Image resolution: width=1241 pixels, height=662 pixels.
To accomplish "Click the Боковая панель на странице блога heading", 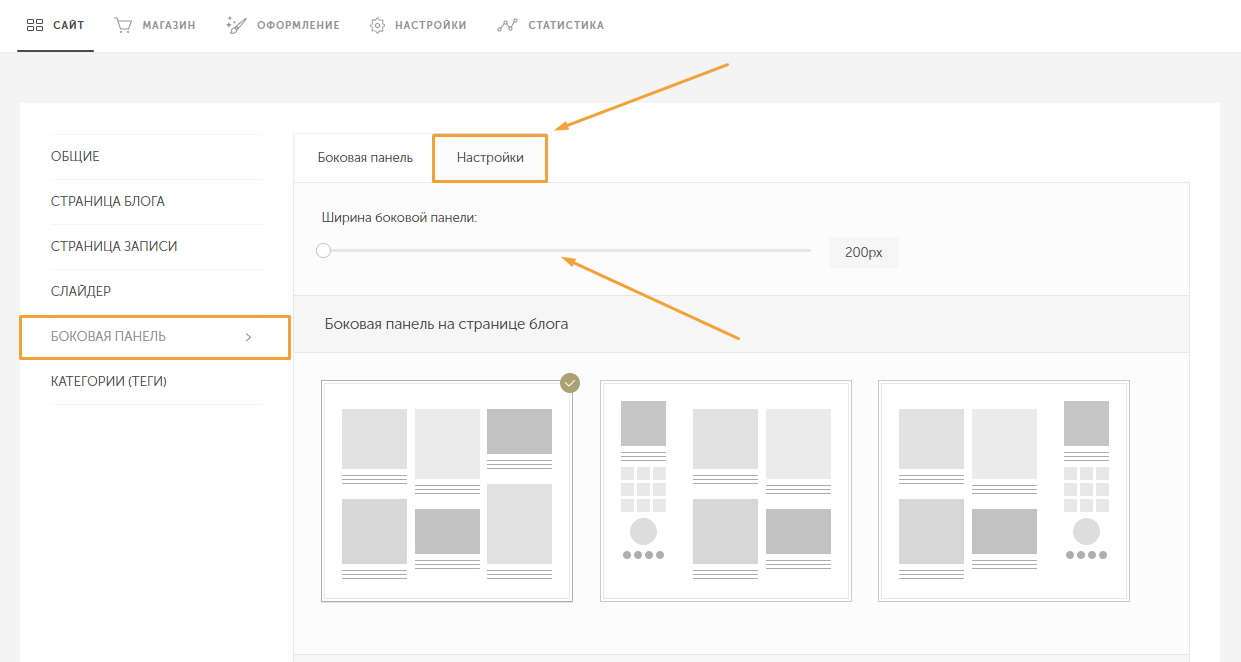I will coord(447,324).
